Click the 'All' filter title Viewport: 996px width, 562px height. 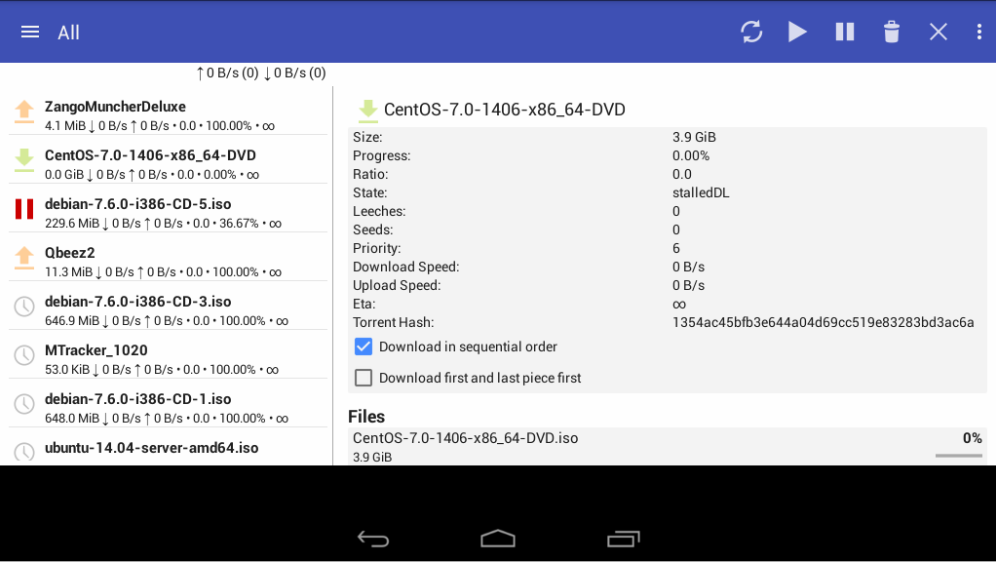(x=69, y=32)
